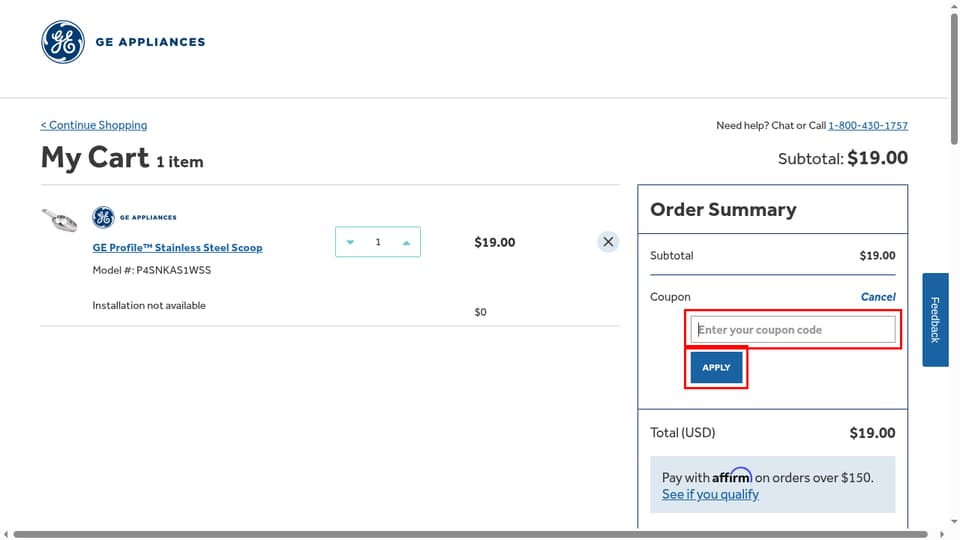Click the My Cart heading
This screenshot has width=960, height=540.
pyautogui.click(x=95, y=158)
